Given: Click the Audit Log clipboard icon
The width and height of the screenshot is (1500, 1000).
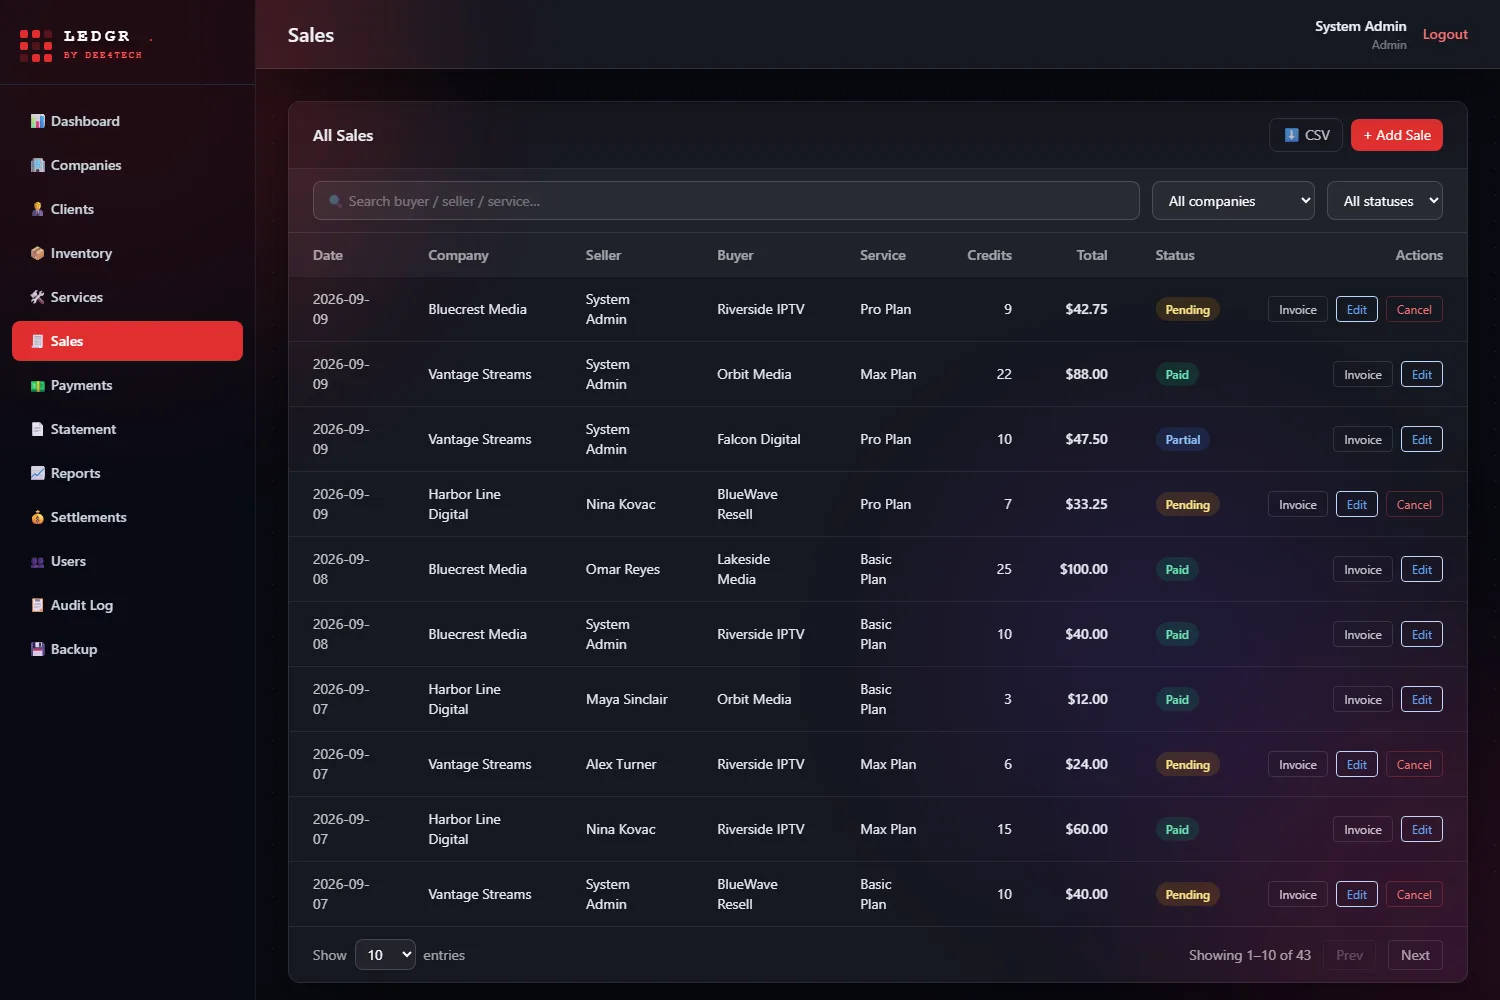Looking at the screenshot, I should coord(38,605).
